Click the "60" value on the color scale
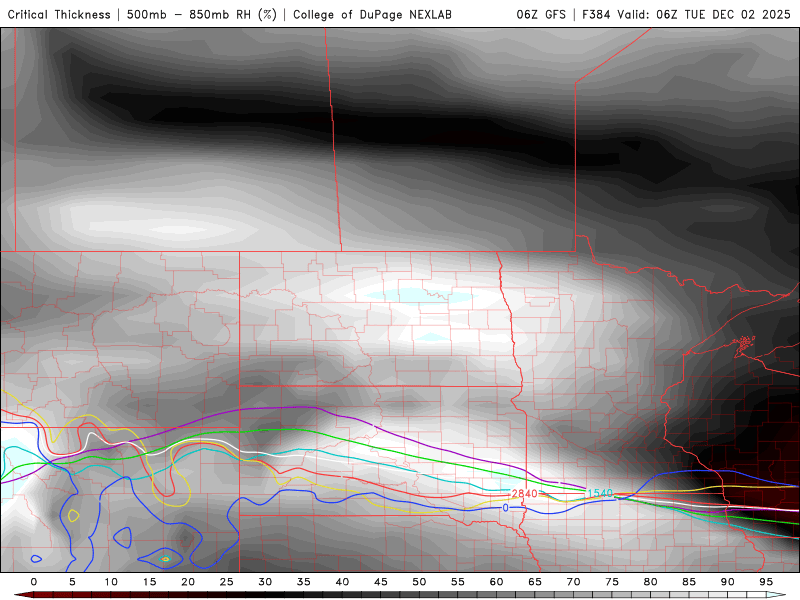The height and width of the screenshot is (600, 800). click(x=496, y=582)
